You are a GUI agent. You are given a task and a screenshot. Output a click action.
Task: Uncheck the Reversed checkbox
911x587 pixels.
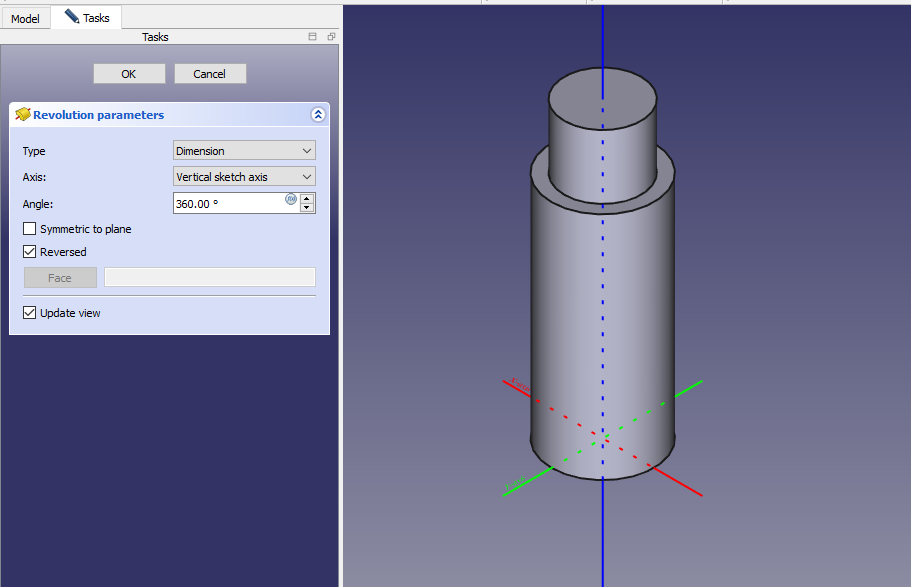pos(30,252)
